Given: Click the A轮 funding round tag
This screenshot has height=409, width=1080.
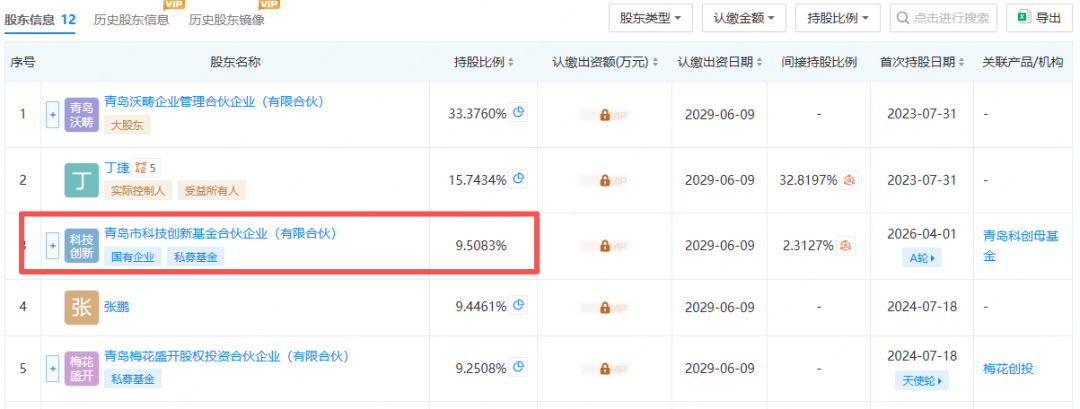Looking at the screenshot, I should (x=918, y=258).
